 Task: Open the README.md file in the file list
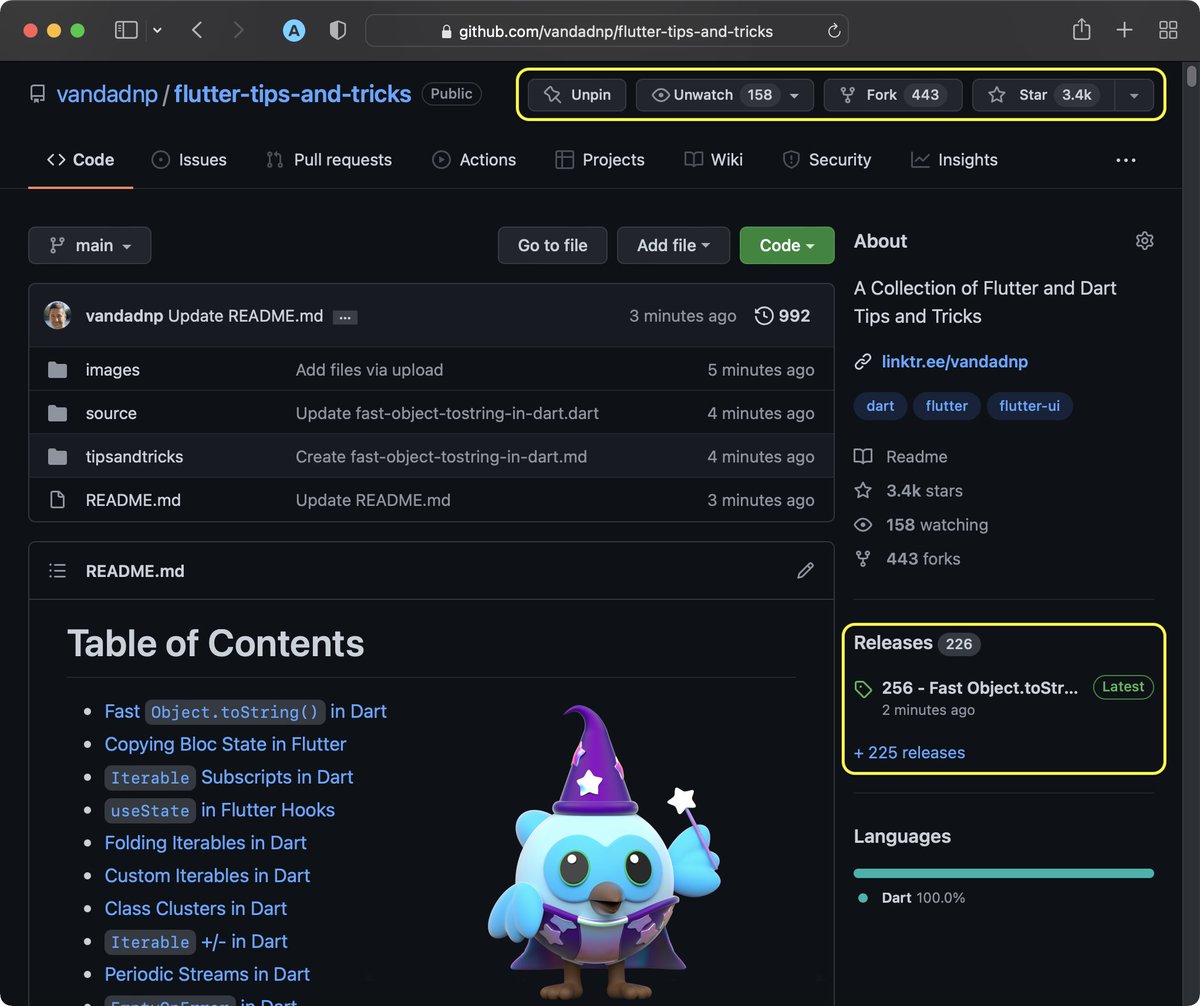[133, 500]
